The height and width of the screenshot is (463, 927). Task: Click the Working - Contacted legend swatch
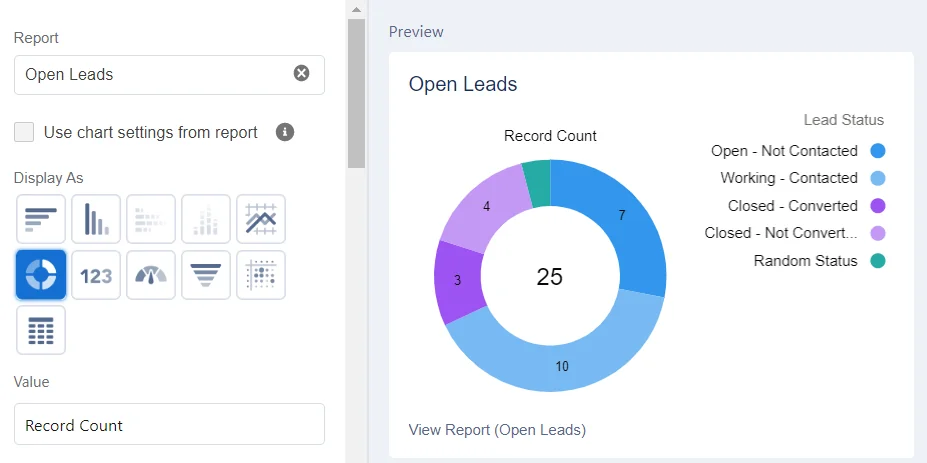(x=878, y=178)
